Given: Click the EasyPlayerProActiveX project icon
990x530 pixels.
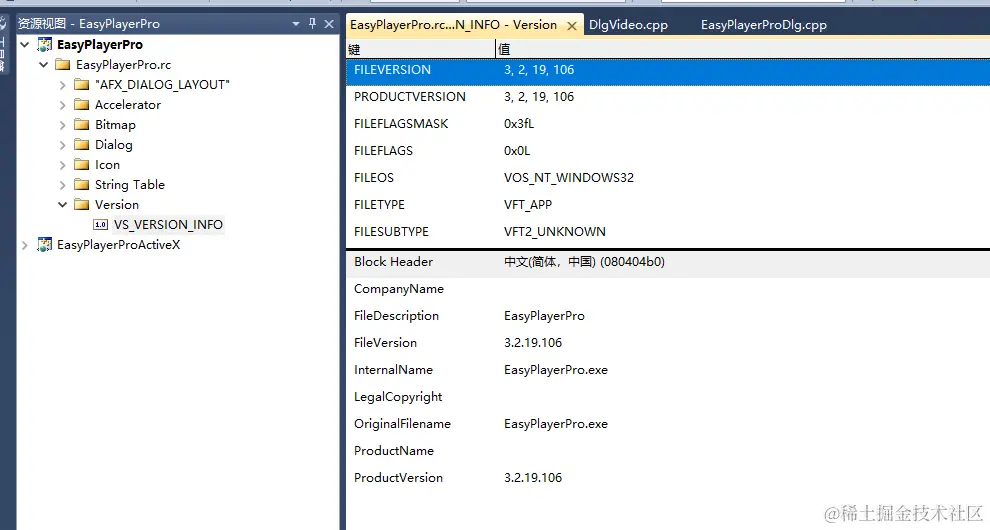Looking at the screenshot, I should tap(44, 244).
